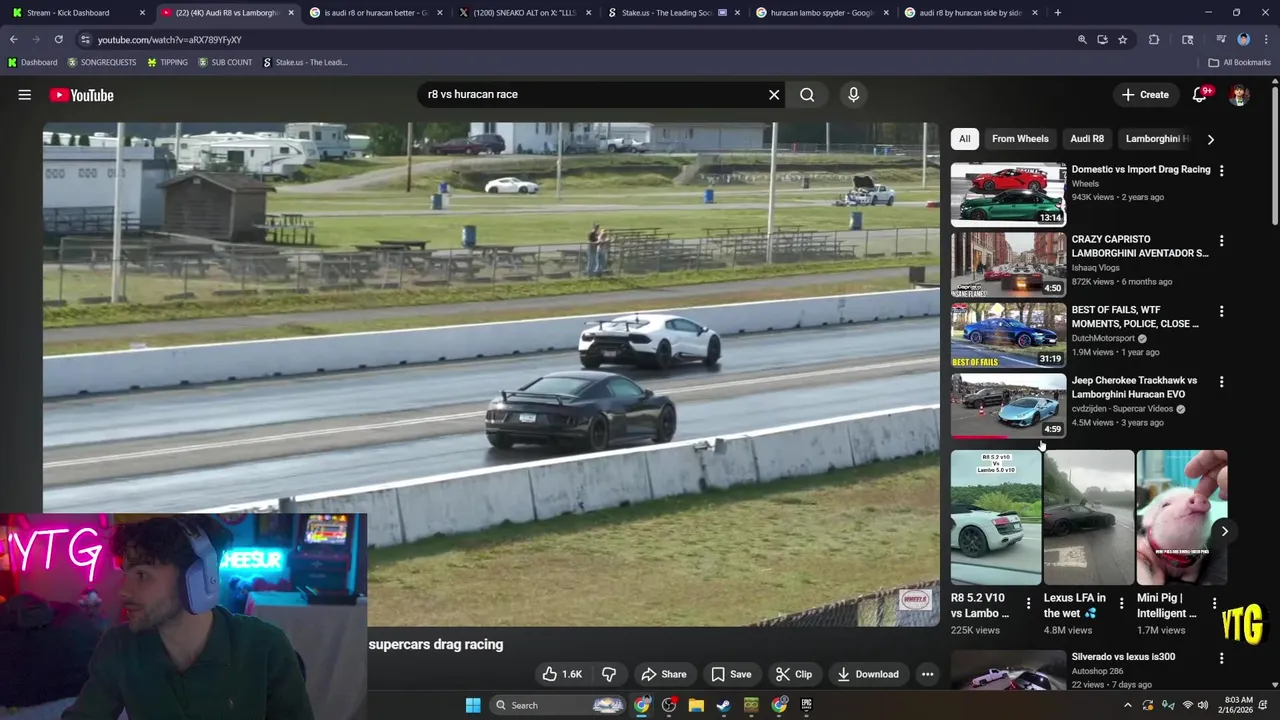This screenshot has width=1280, height=720.
Task: Open options for BEST OF FAILS video
Action: click(x=1221, y=311)
